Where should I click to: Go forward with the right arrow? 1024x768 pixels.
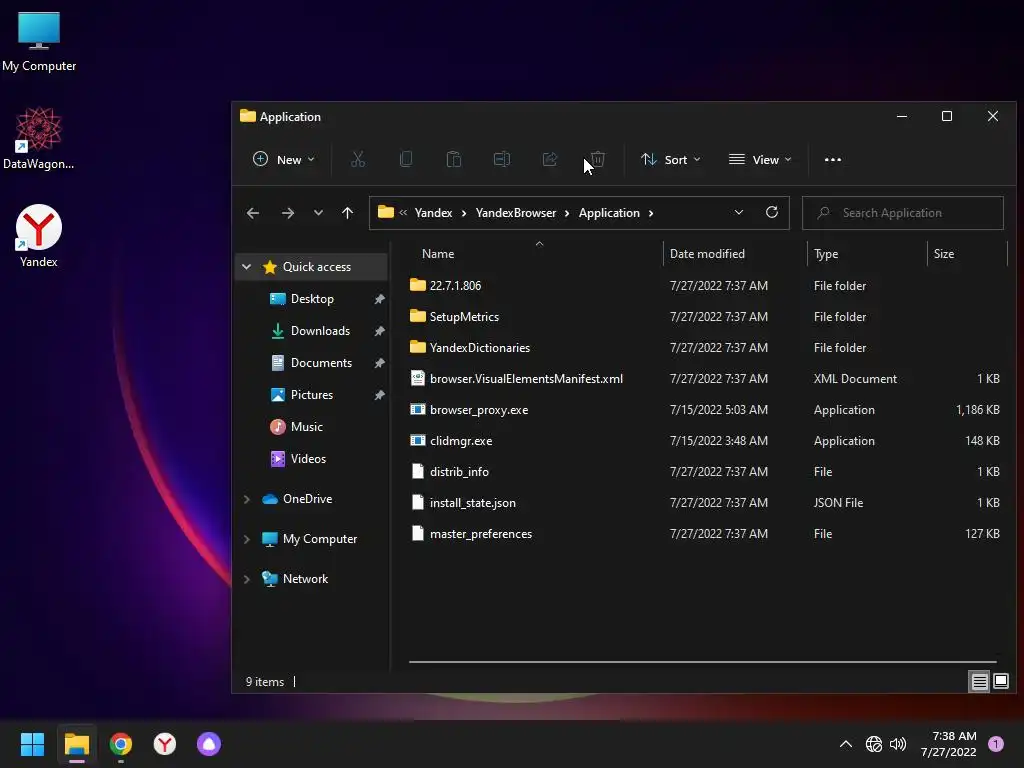(x=287, y=213)
